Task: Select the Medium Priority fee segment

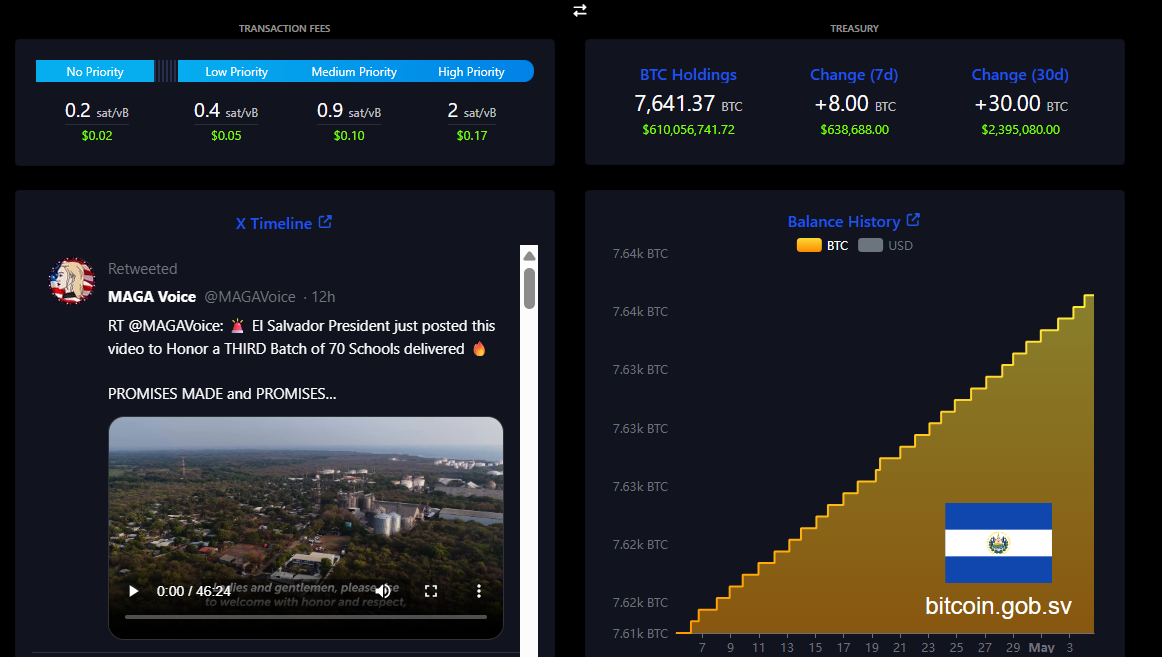Action: point(354,71)
